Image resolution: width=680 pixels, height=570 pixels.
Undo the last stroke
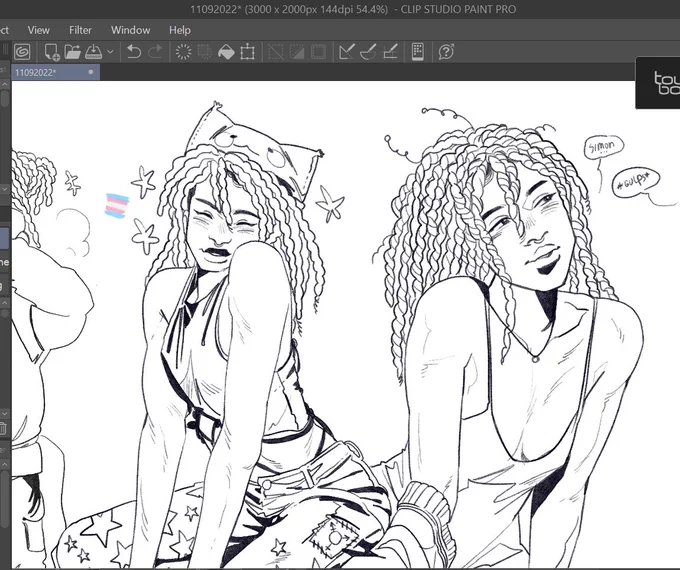click(134, 52)
